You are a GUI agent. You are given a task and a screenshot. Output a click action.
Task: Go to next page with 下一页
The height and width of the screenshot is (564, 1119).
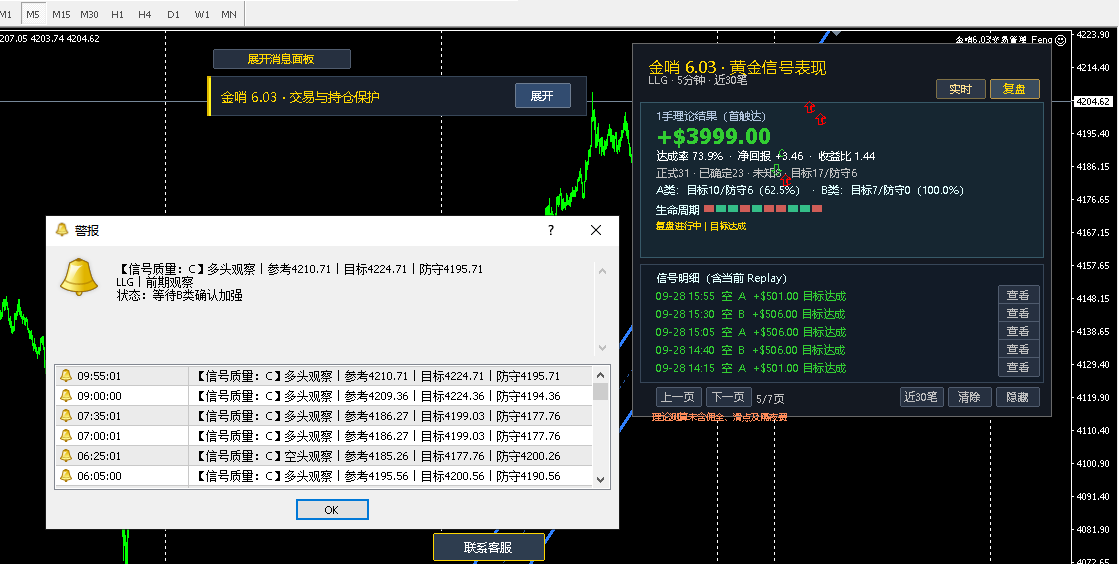(729, 397)
